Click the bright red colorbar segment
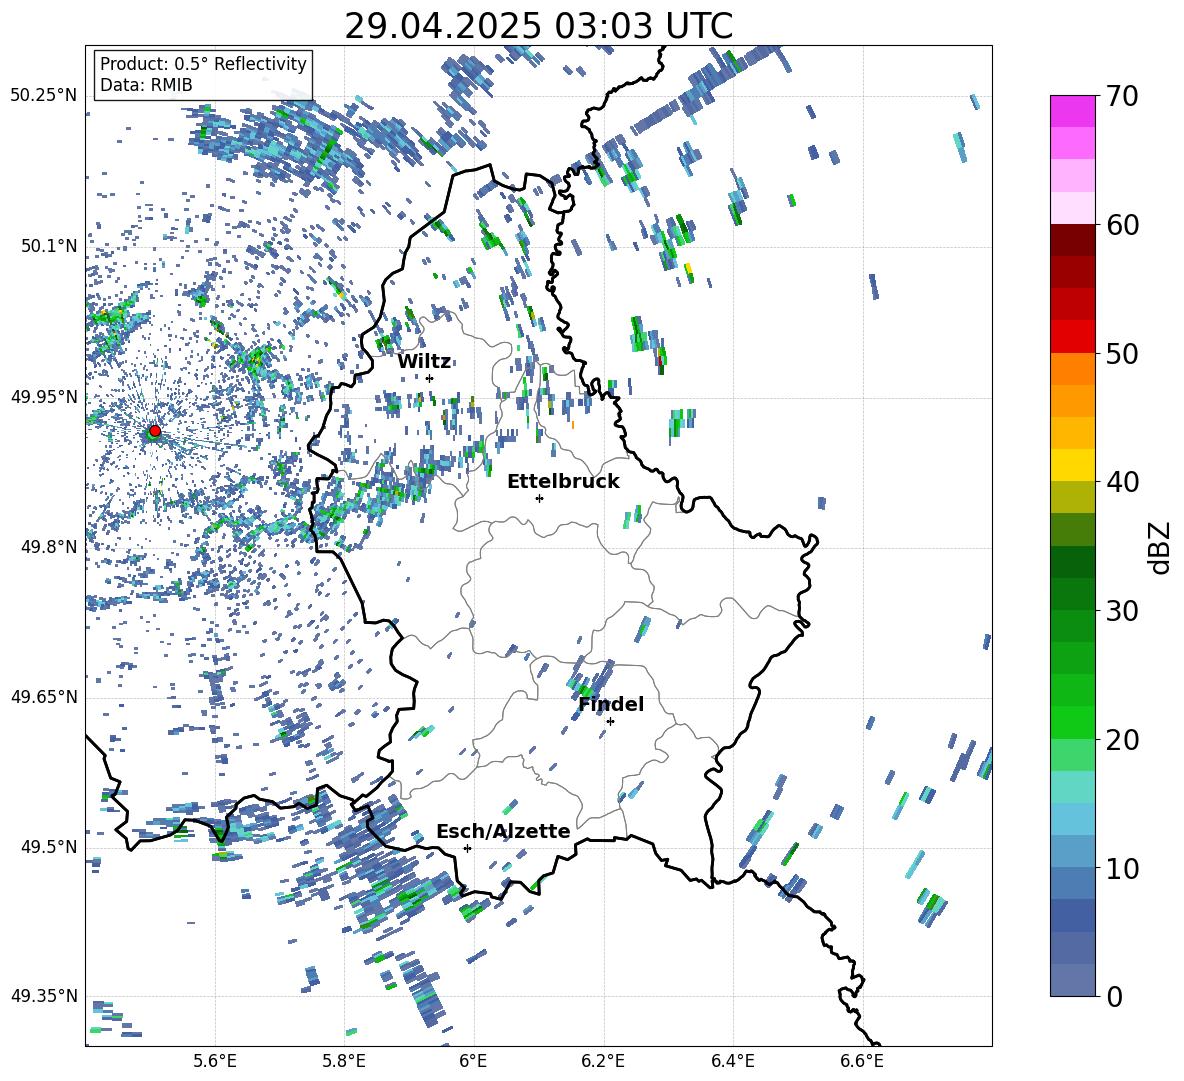Screen dimensions: 1184x1081 1072,336
